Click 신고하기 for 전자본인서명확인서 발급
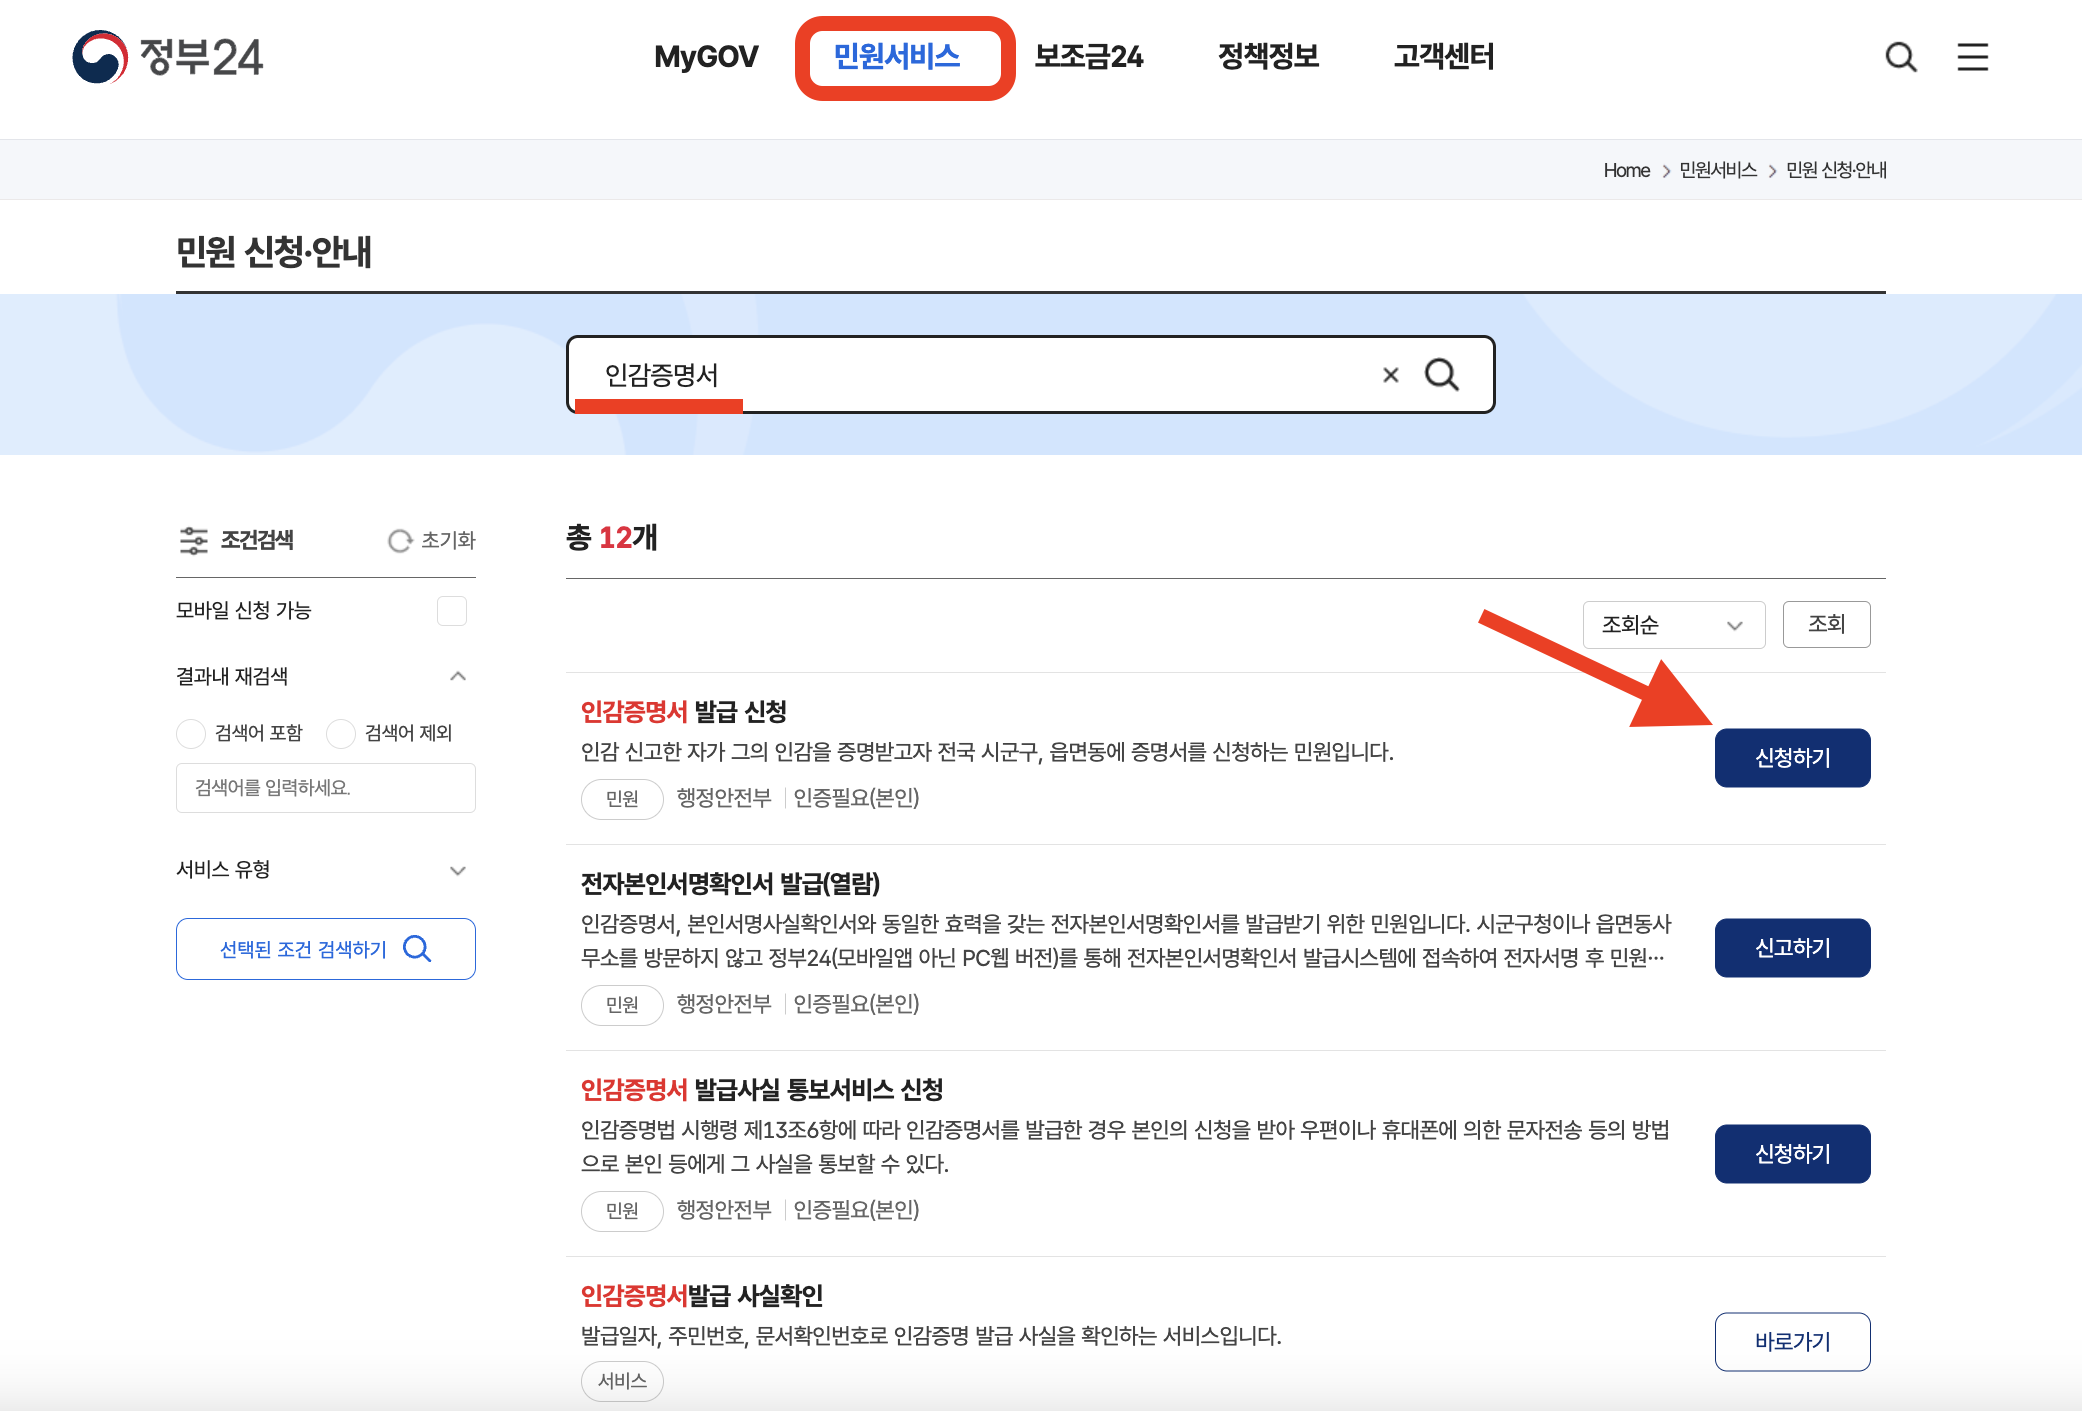The width and height of the screenshot is (2082, 1411). pos(1792,947)
